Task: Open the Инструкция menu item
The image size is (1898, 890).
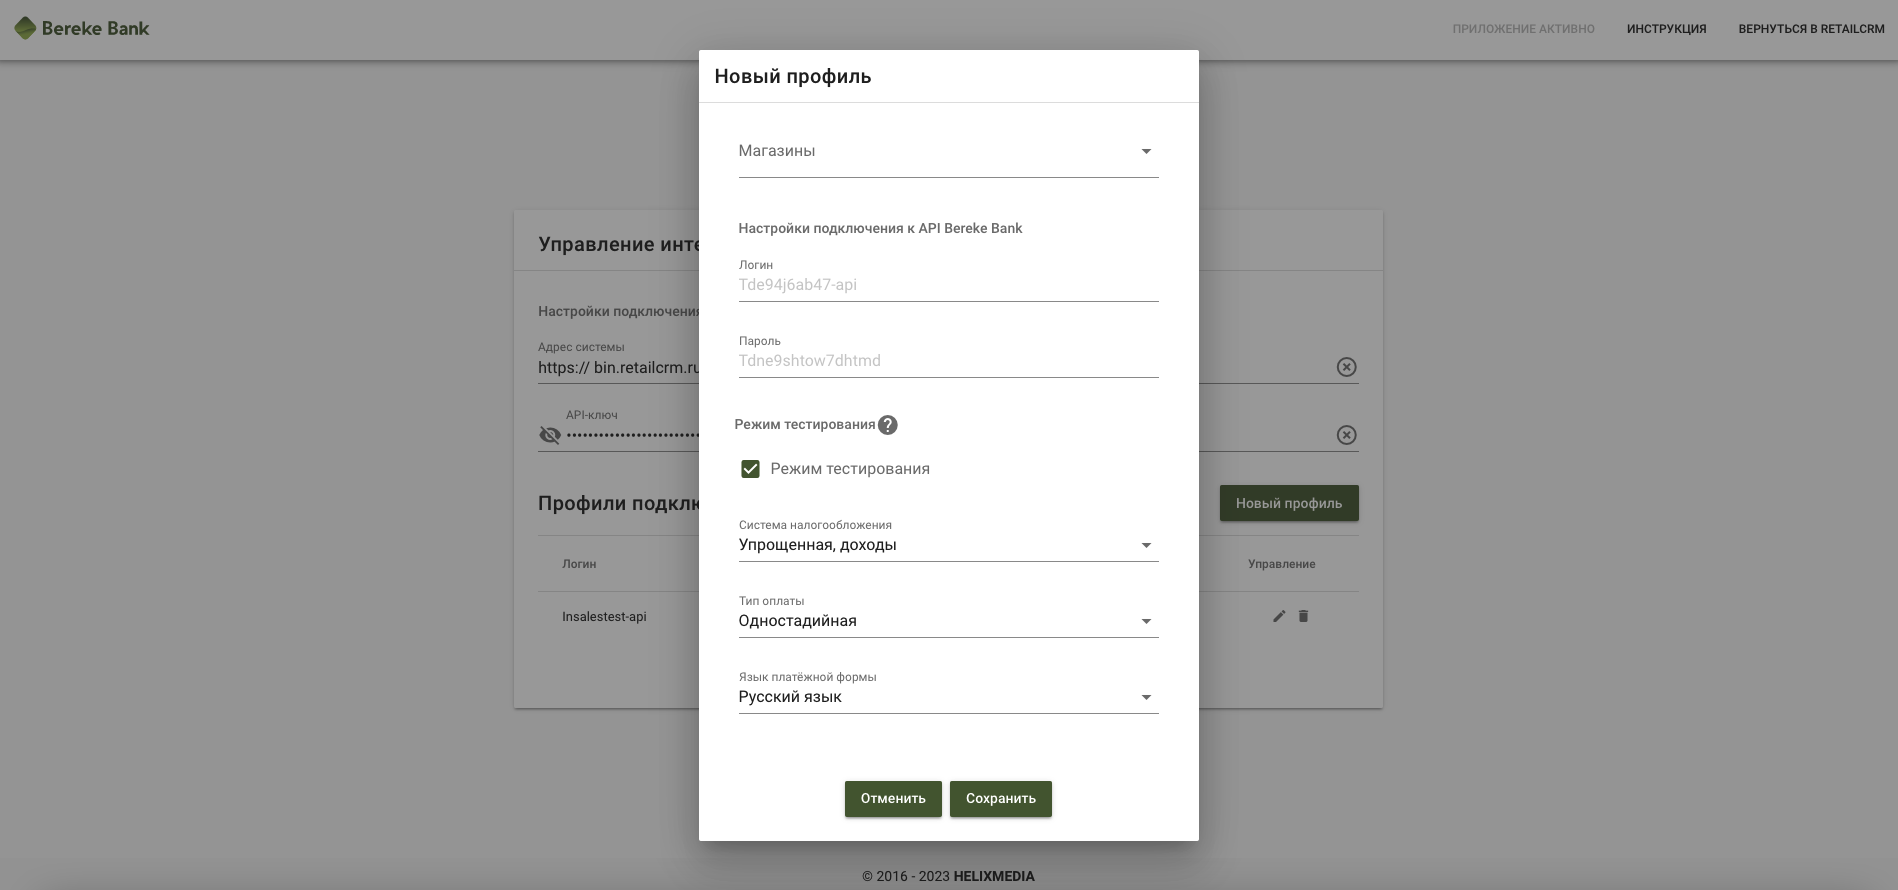Action: point(1666,29)
